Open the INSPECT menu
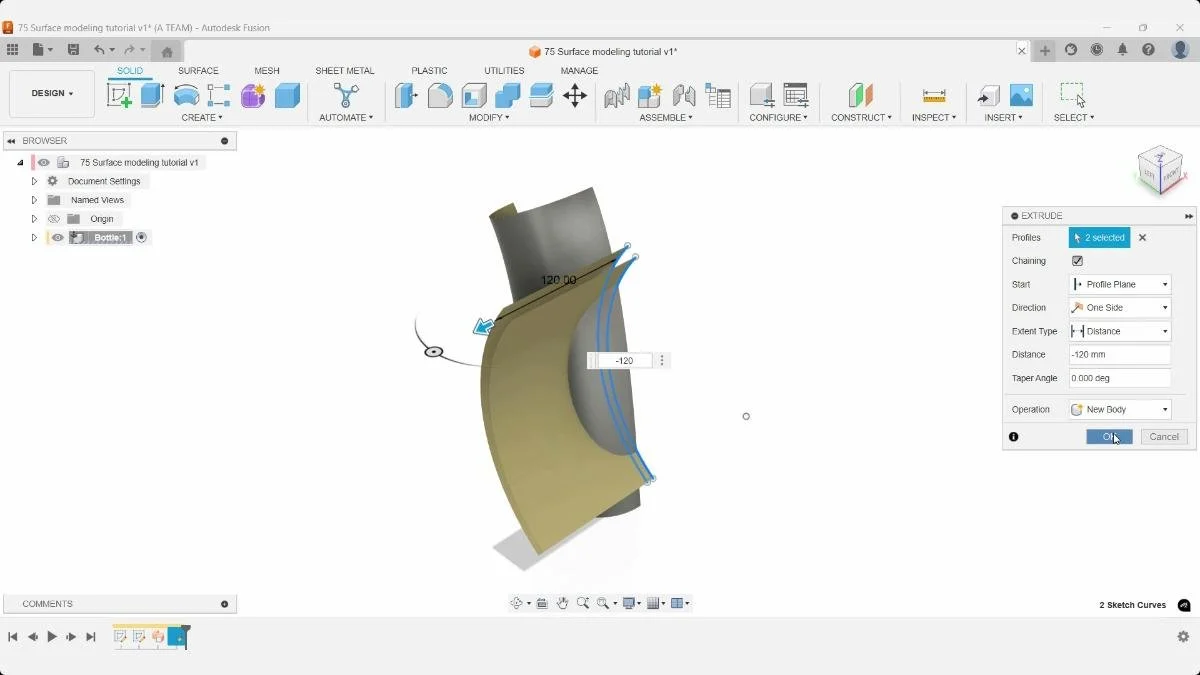This screenshot has width=1200, height=675. (x=934, y=118)
